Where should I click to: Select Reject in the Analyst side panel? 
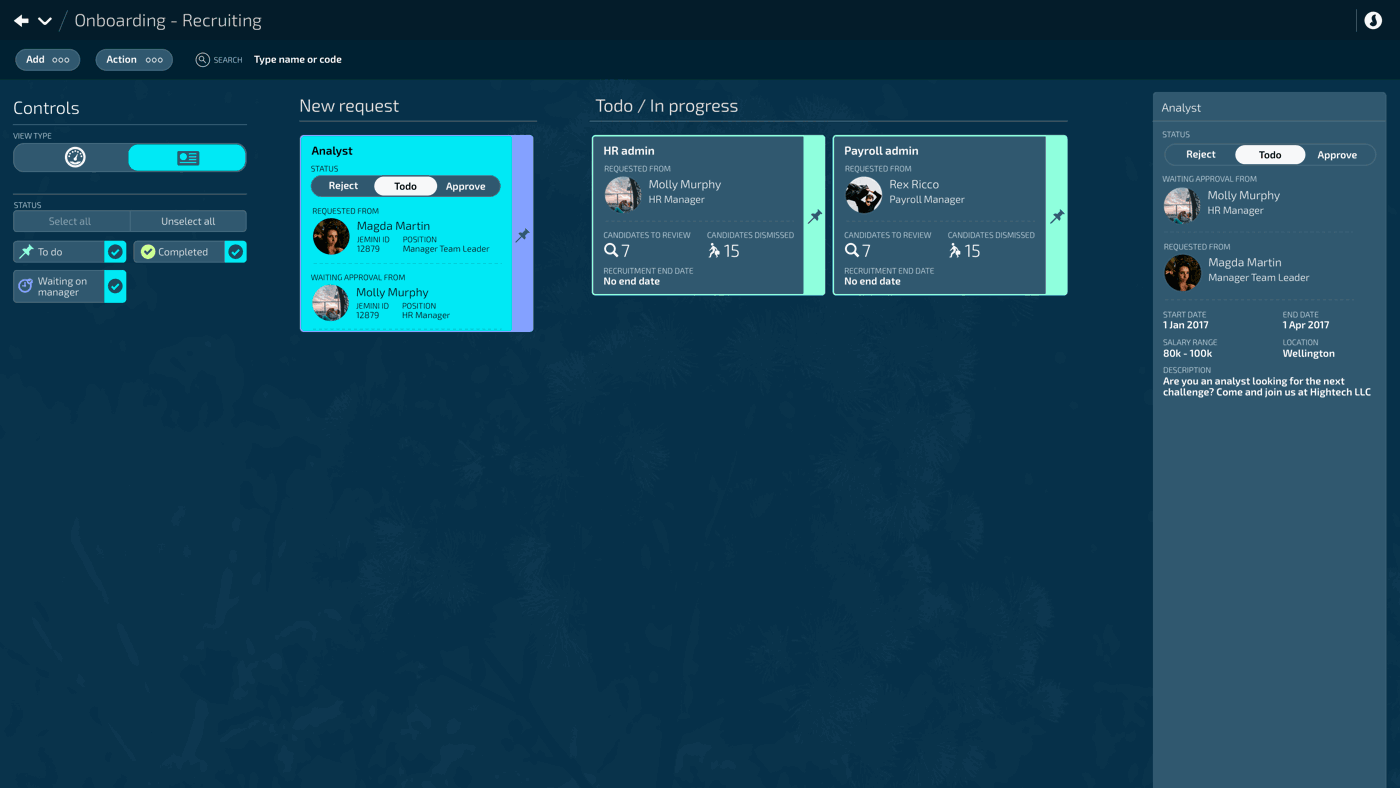click(x=1200, y=155)
